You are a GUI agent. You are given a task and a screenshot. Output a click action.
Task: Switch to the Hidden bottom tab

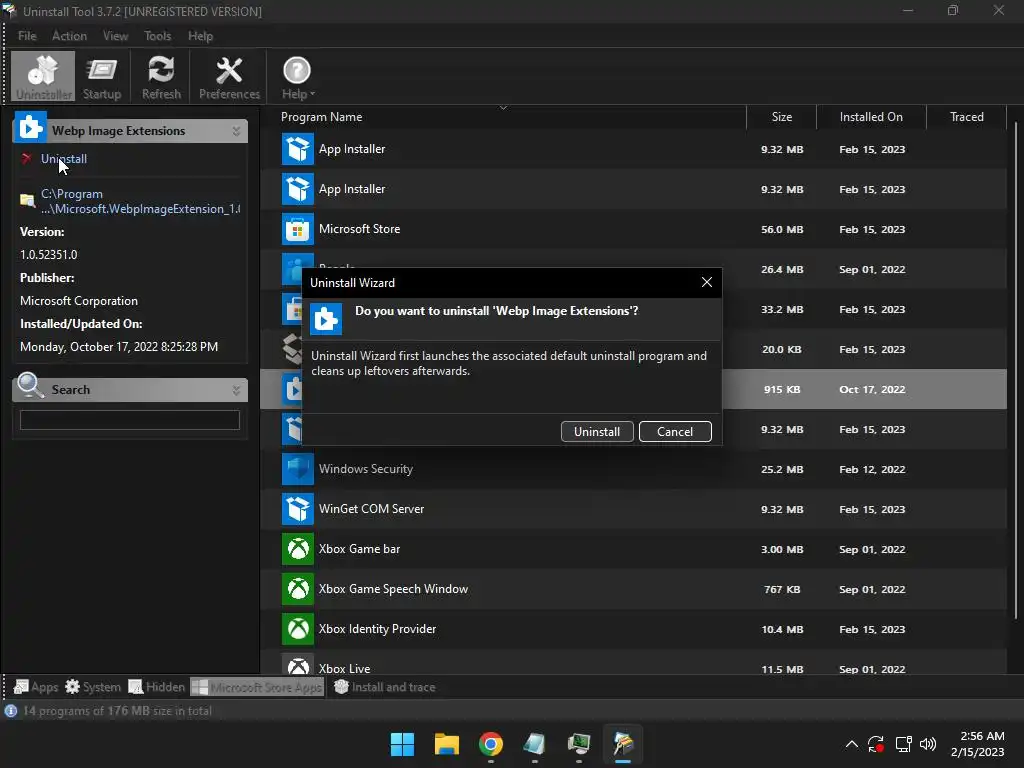coord(157,687)
